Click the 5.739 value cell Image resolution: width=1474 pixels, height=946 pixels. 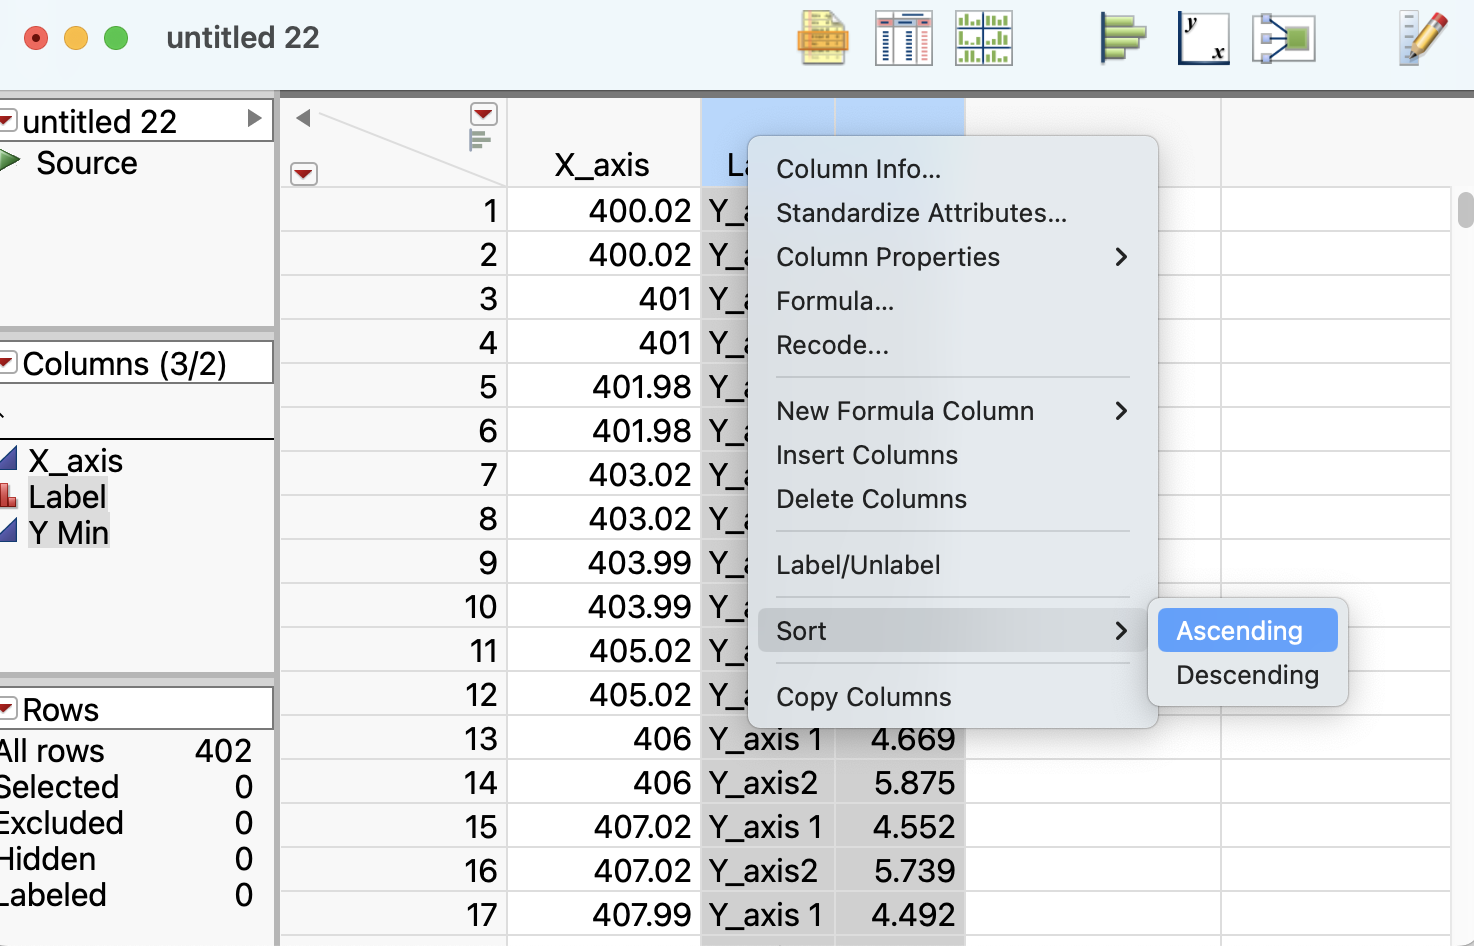[900, 871]
